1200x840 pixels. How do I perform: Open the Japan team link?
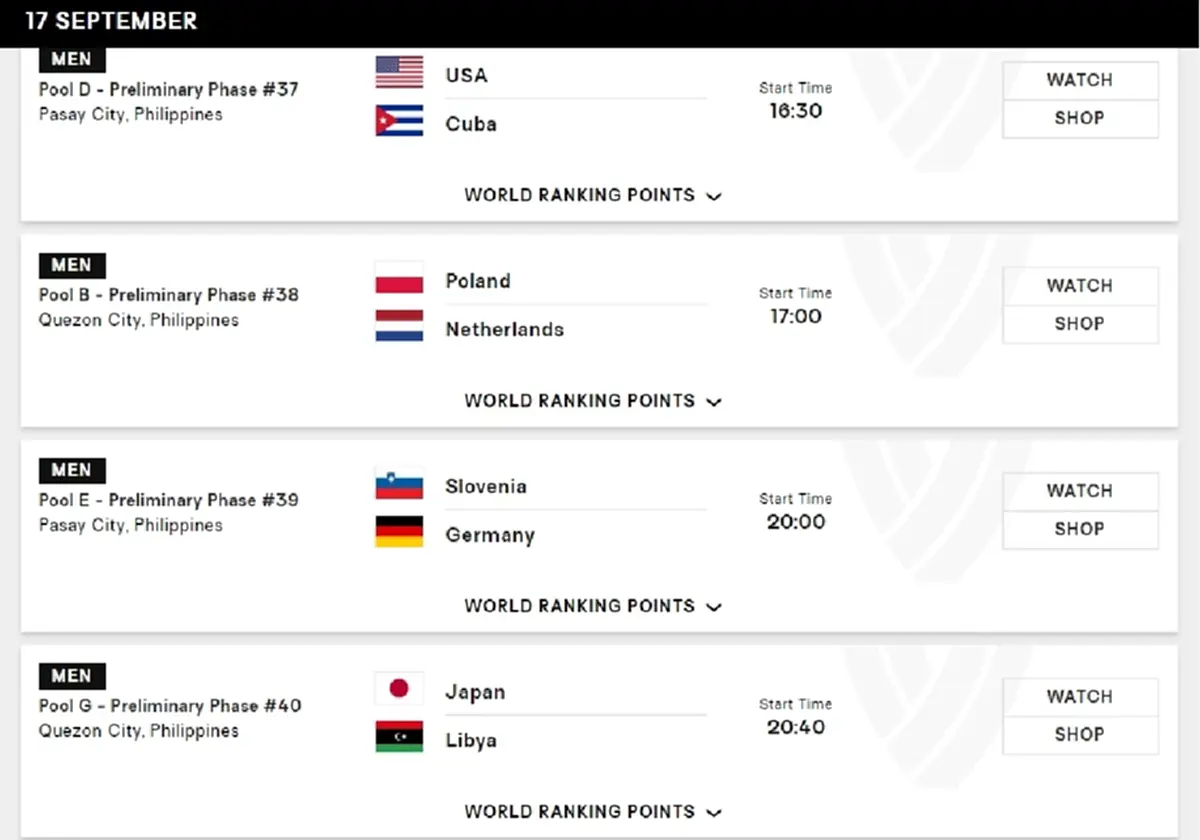coord(475,692)
